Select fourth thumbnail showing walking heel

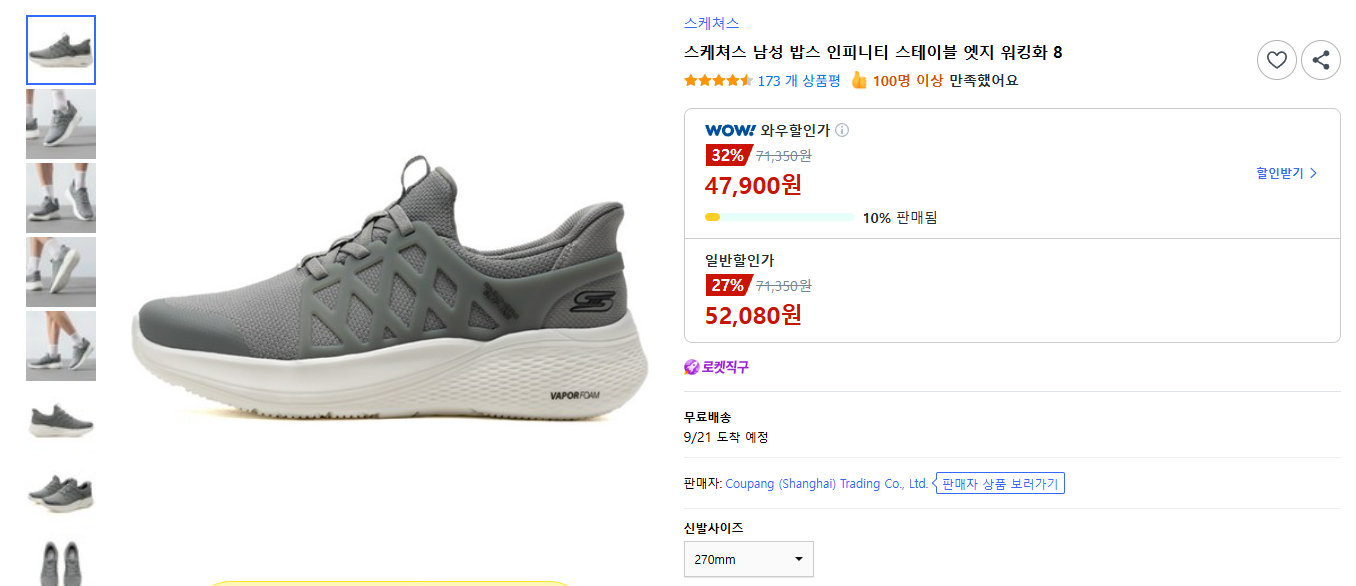[x=61, y=272]
